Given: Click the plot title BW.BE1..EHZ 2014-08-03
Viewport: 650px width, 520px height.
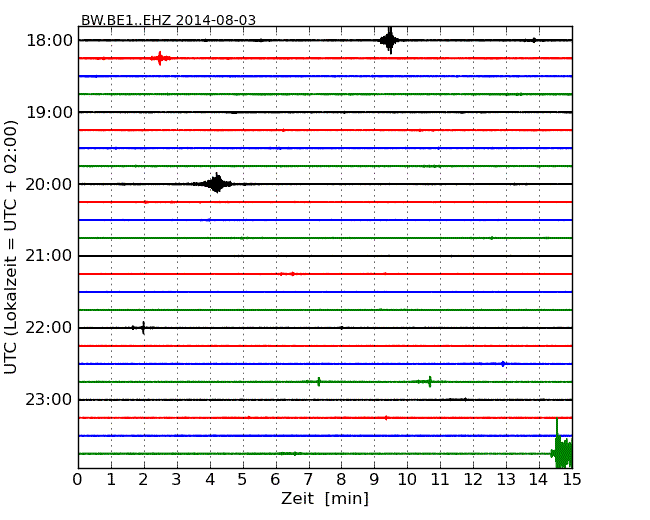Looking at the screenshot, I should click(x=168, y=20).
